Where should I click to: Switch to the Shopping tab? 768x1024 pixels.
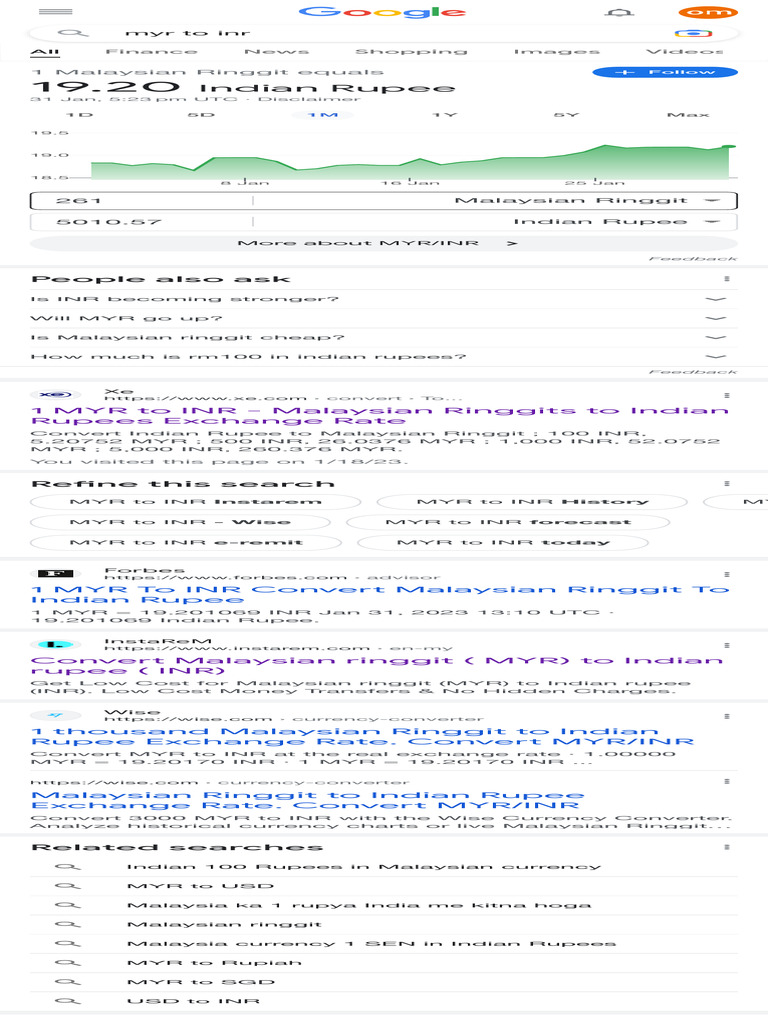click(x=411, y=51)
